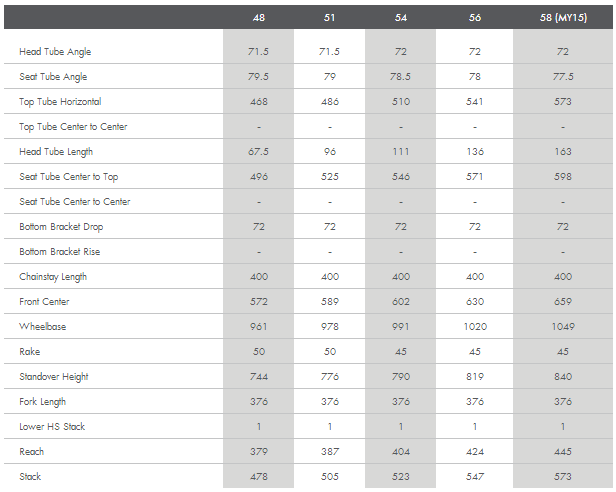Image resolution: width=616 pixels, height=492 pixels.
Task: Click the Reach value 404
Action: [x=401, y=452]
